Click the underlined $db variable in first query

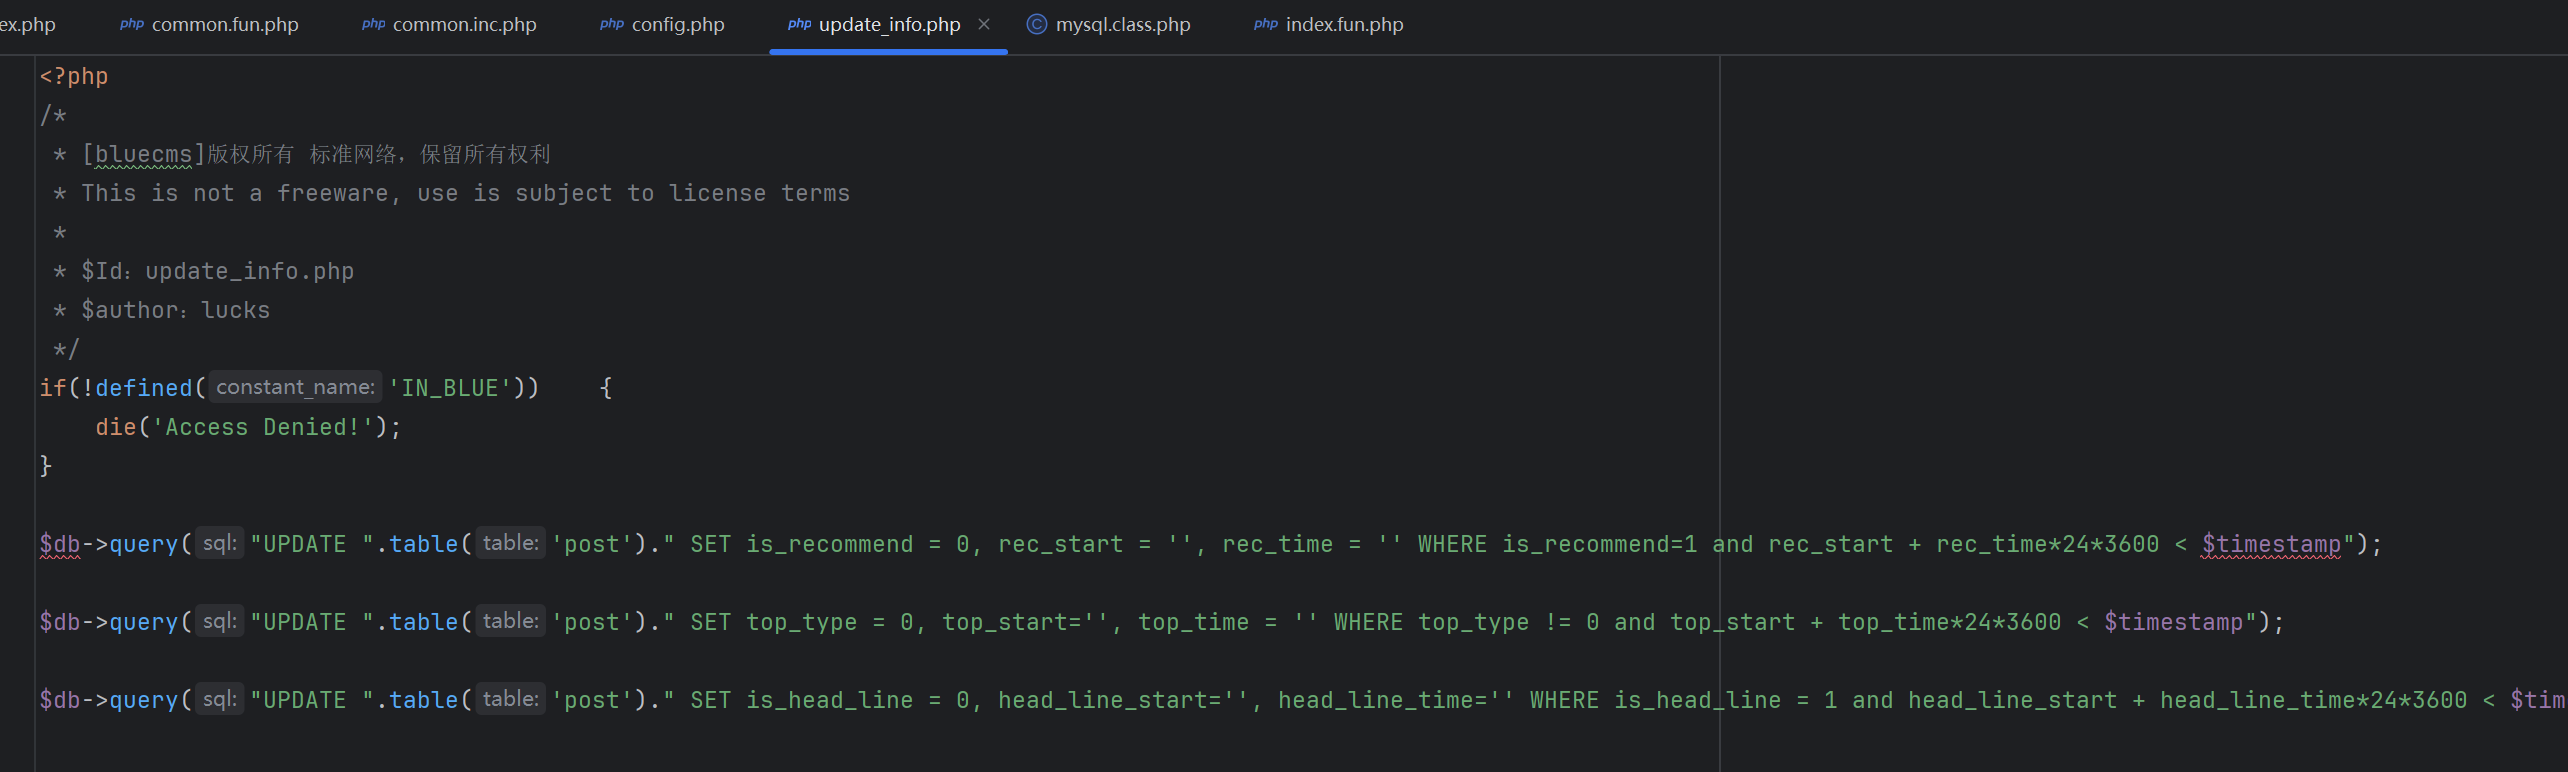(60, 544)
